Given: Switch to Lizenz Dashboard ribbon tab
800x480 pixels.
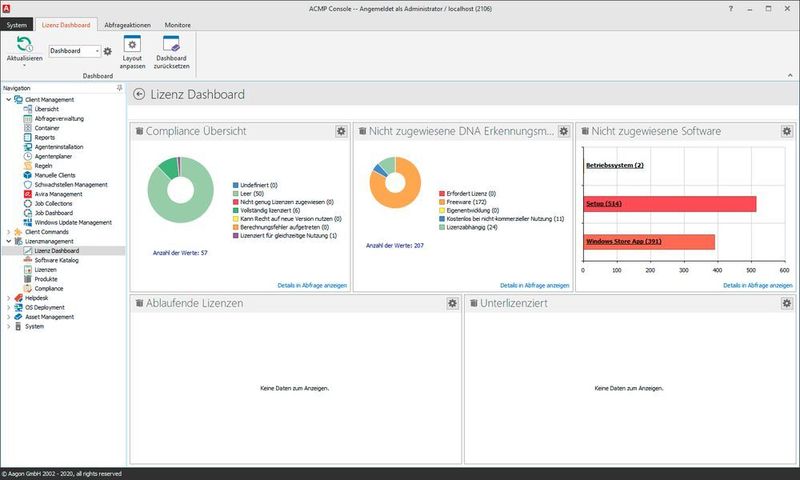Looking at the screenshot, I should 66,24.
